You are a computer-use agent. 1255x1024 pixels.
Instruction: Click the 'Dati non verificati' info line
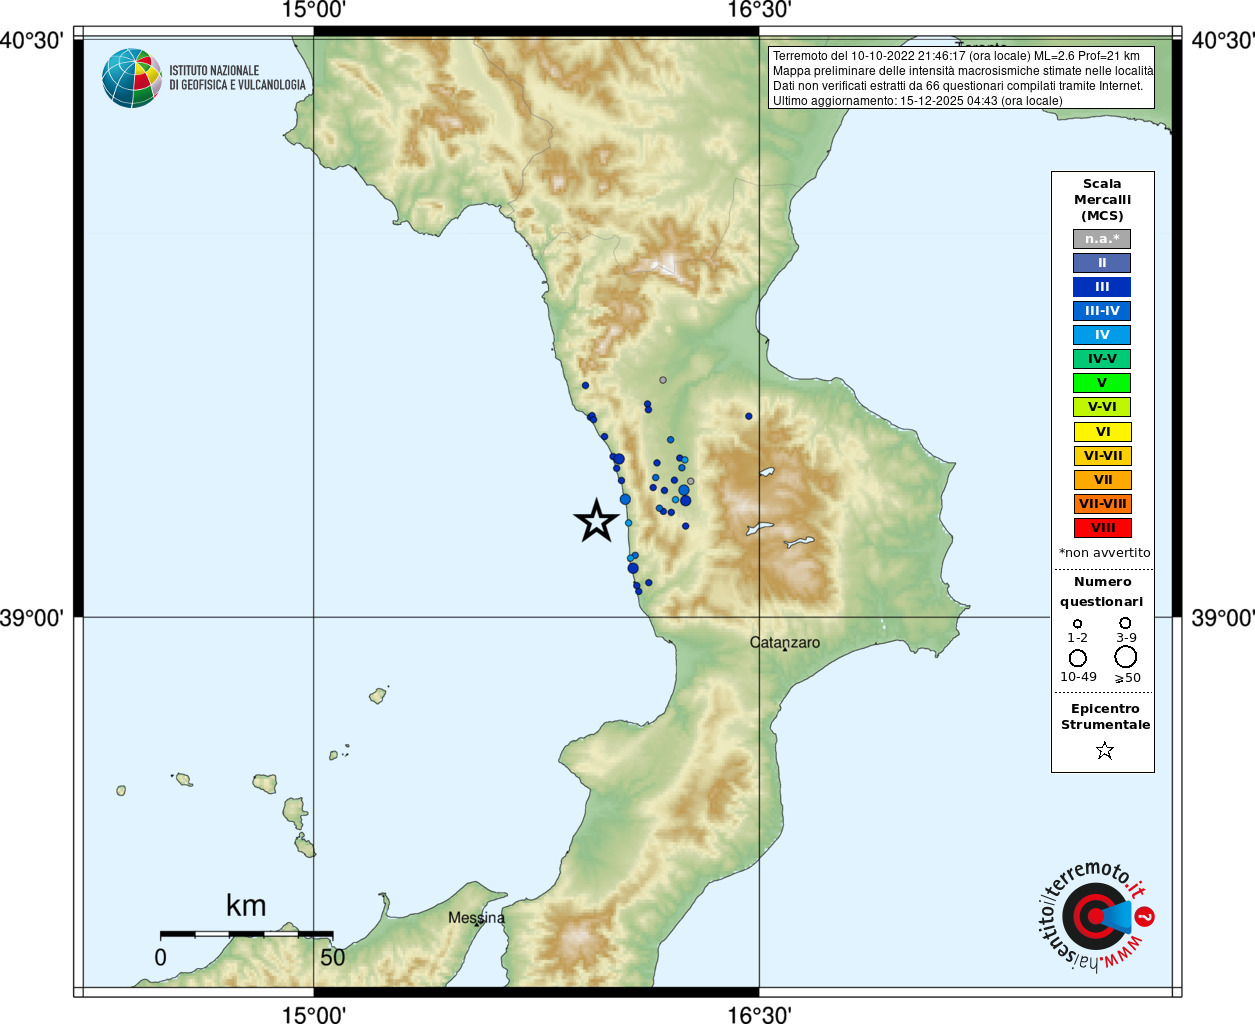[x=957, y=86]
